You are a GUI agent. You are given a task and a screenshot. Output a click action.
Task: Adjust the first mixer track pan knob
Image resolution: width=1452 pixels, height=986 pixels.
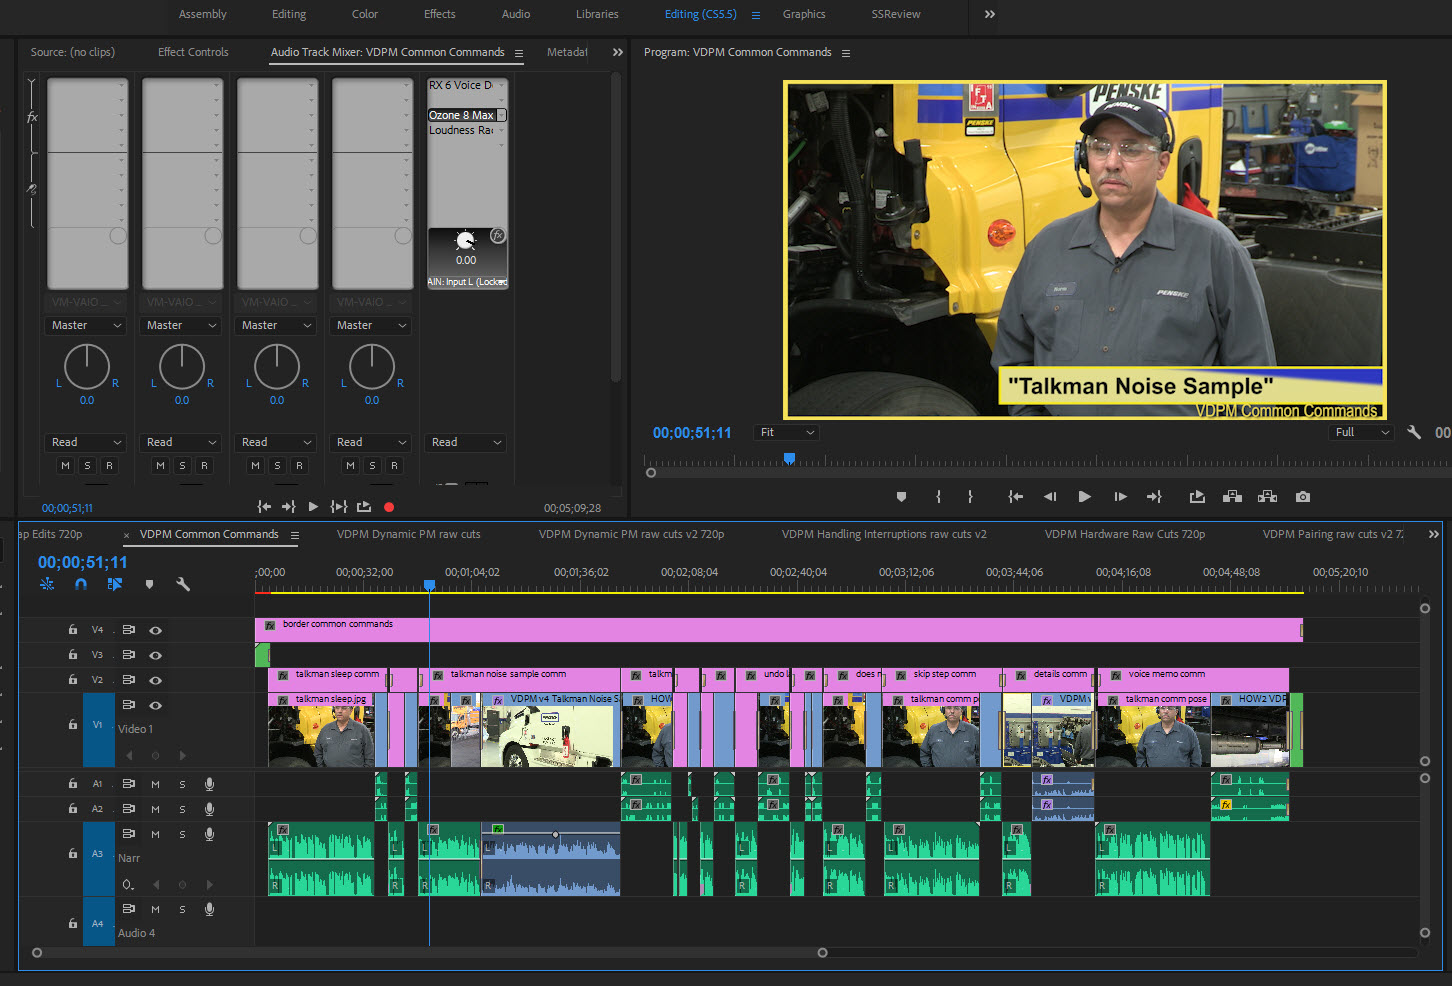coord(87,367)
